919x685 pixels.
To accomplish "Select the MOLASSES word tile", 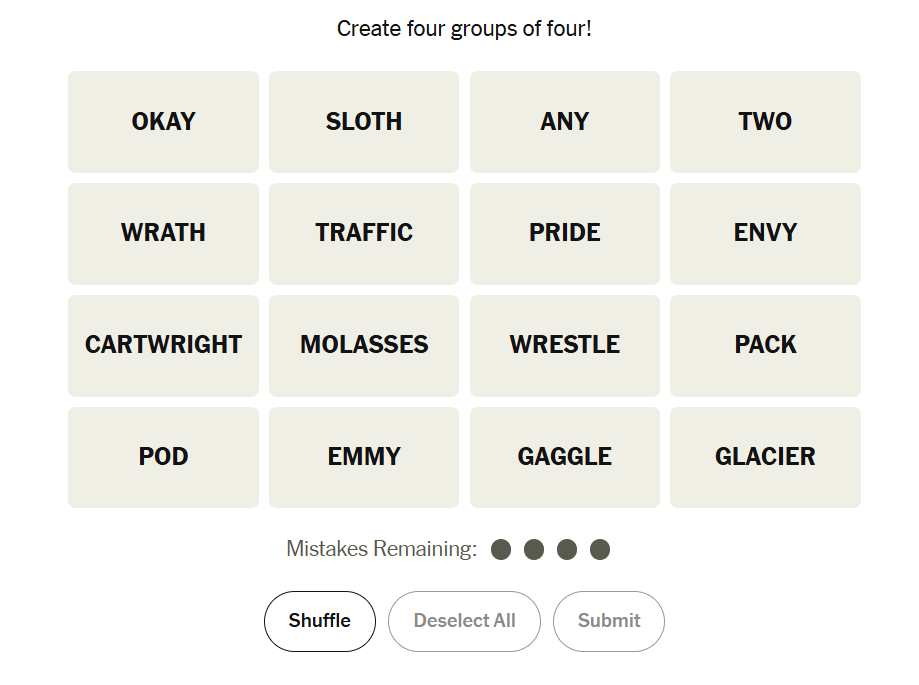I will pyautogui.click(x=364, y=345).
